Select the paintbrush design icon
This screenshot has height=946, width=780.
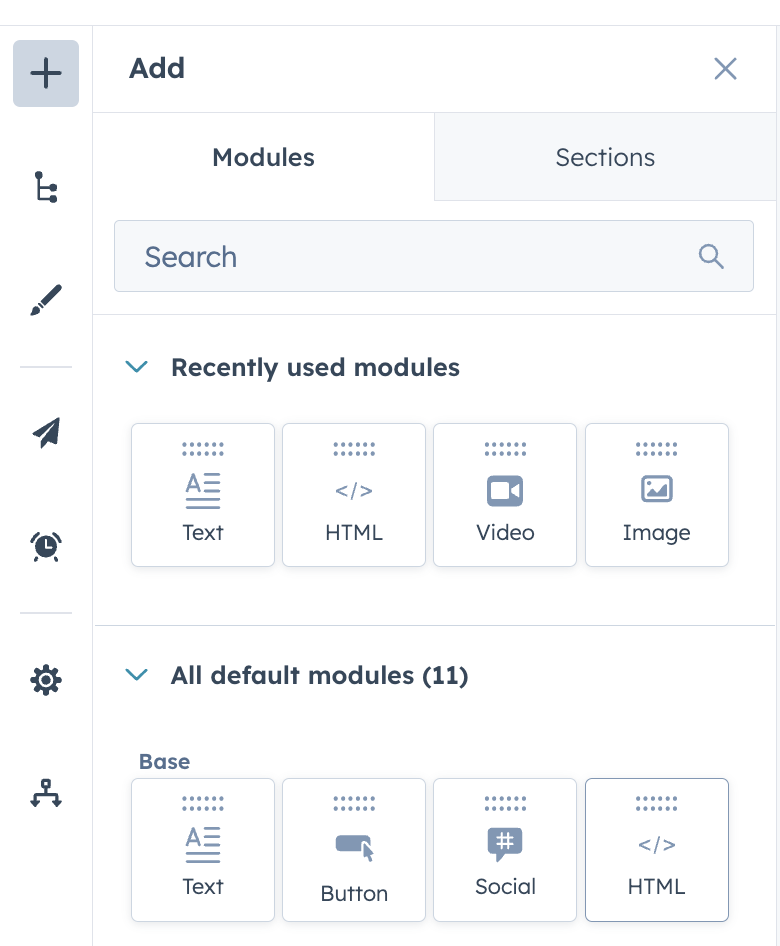pos(46,300)
